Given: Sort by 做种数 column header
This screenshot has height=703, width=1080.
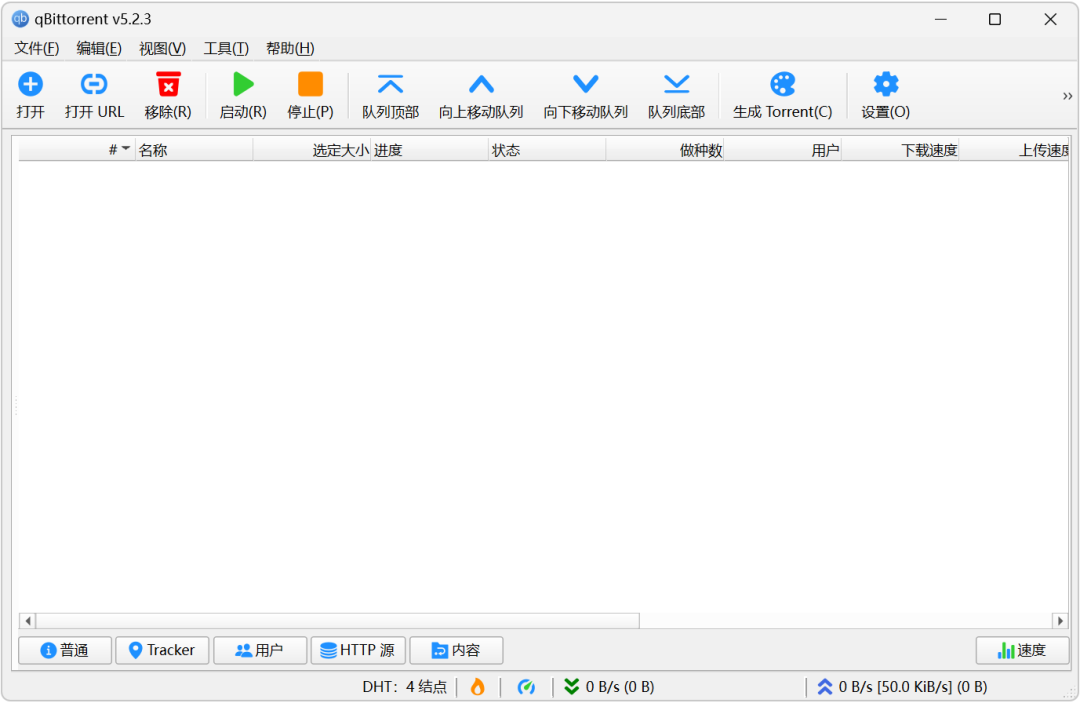Looking at the screenshot, I should pyautogui.click(x=665, y=150).
